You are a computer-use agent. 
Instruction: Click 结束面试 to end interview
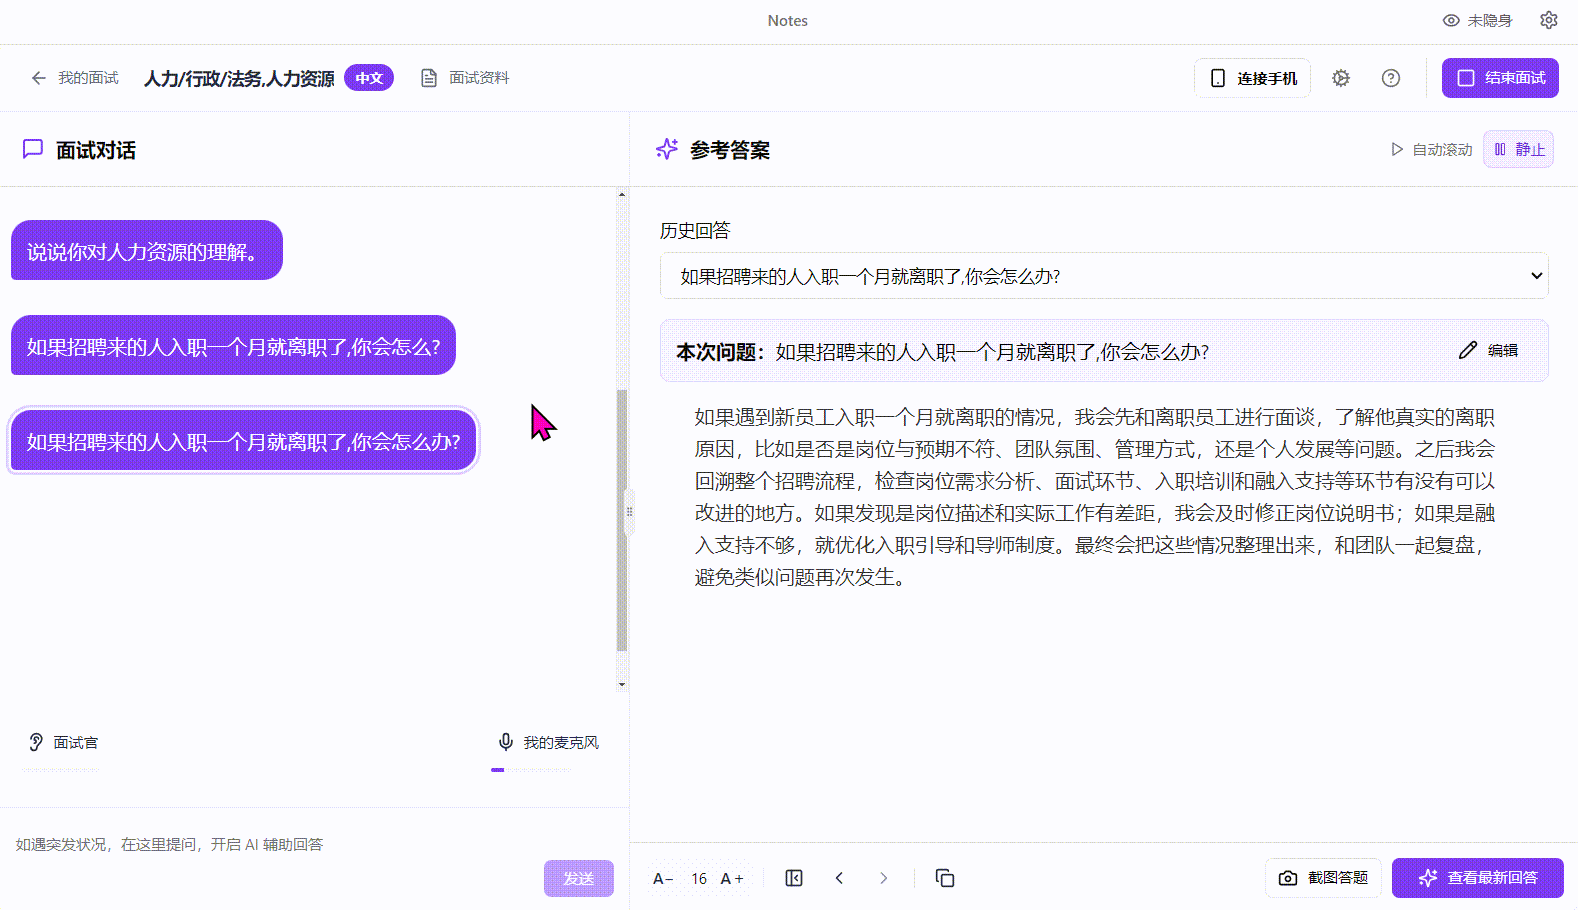pos(1500,78)
